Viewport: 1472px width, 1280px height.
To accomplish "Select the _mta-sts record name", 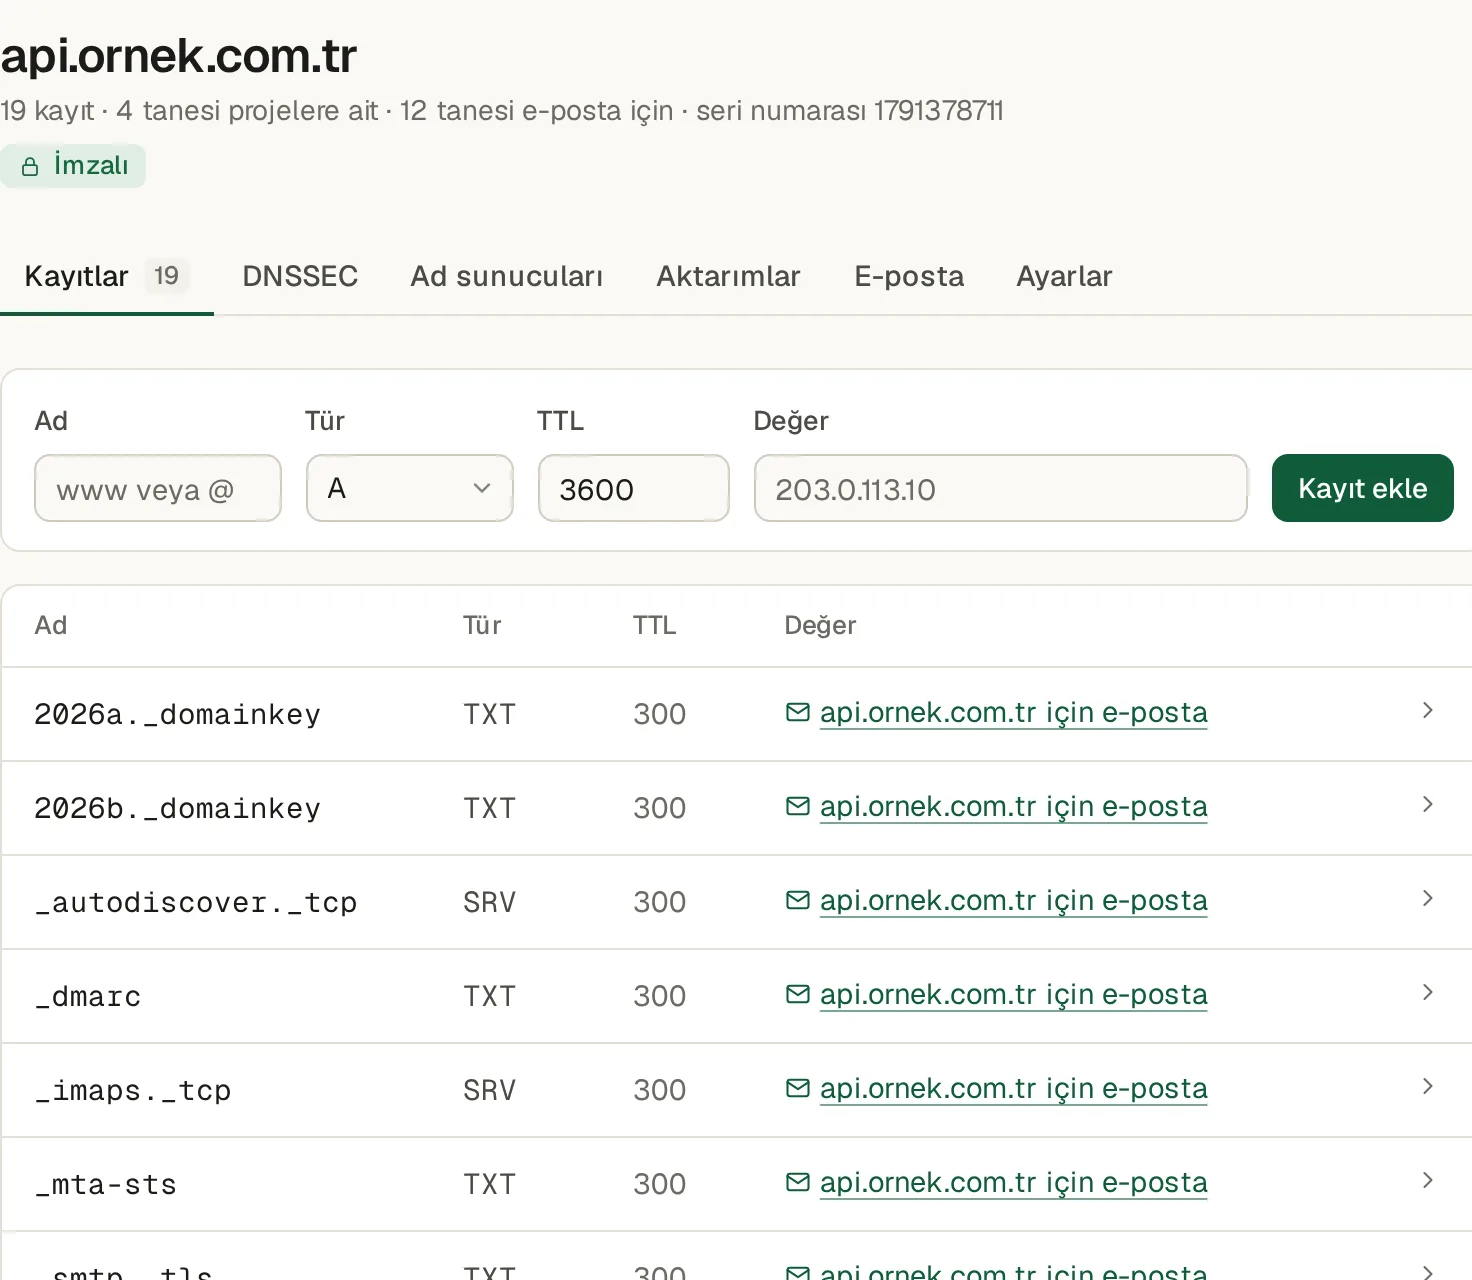I will click(x=106, y=1184).
